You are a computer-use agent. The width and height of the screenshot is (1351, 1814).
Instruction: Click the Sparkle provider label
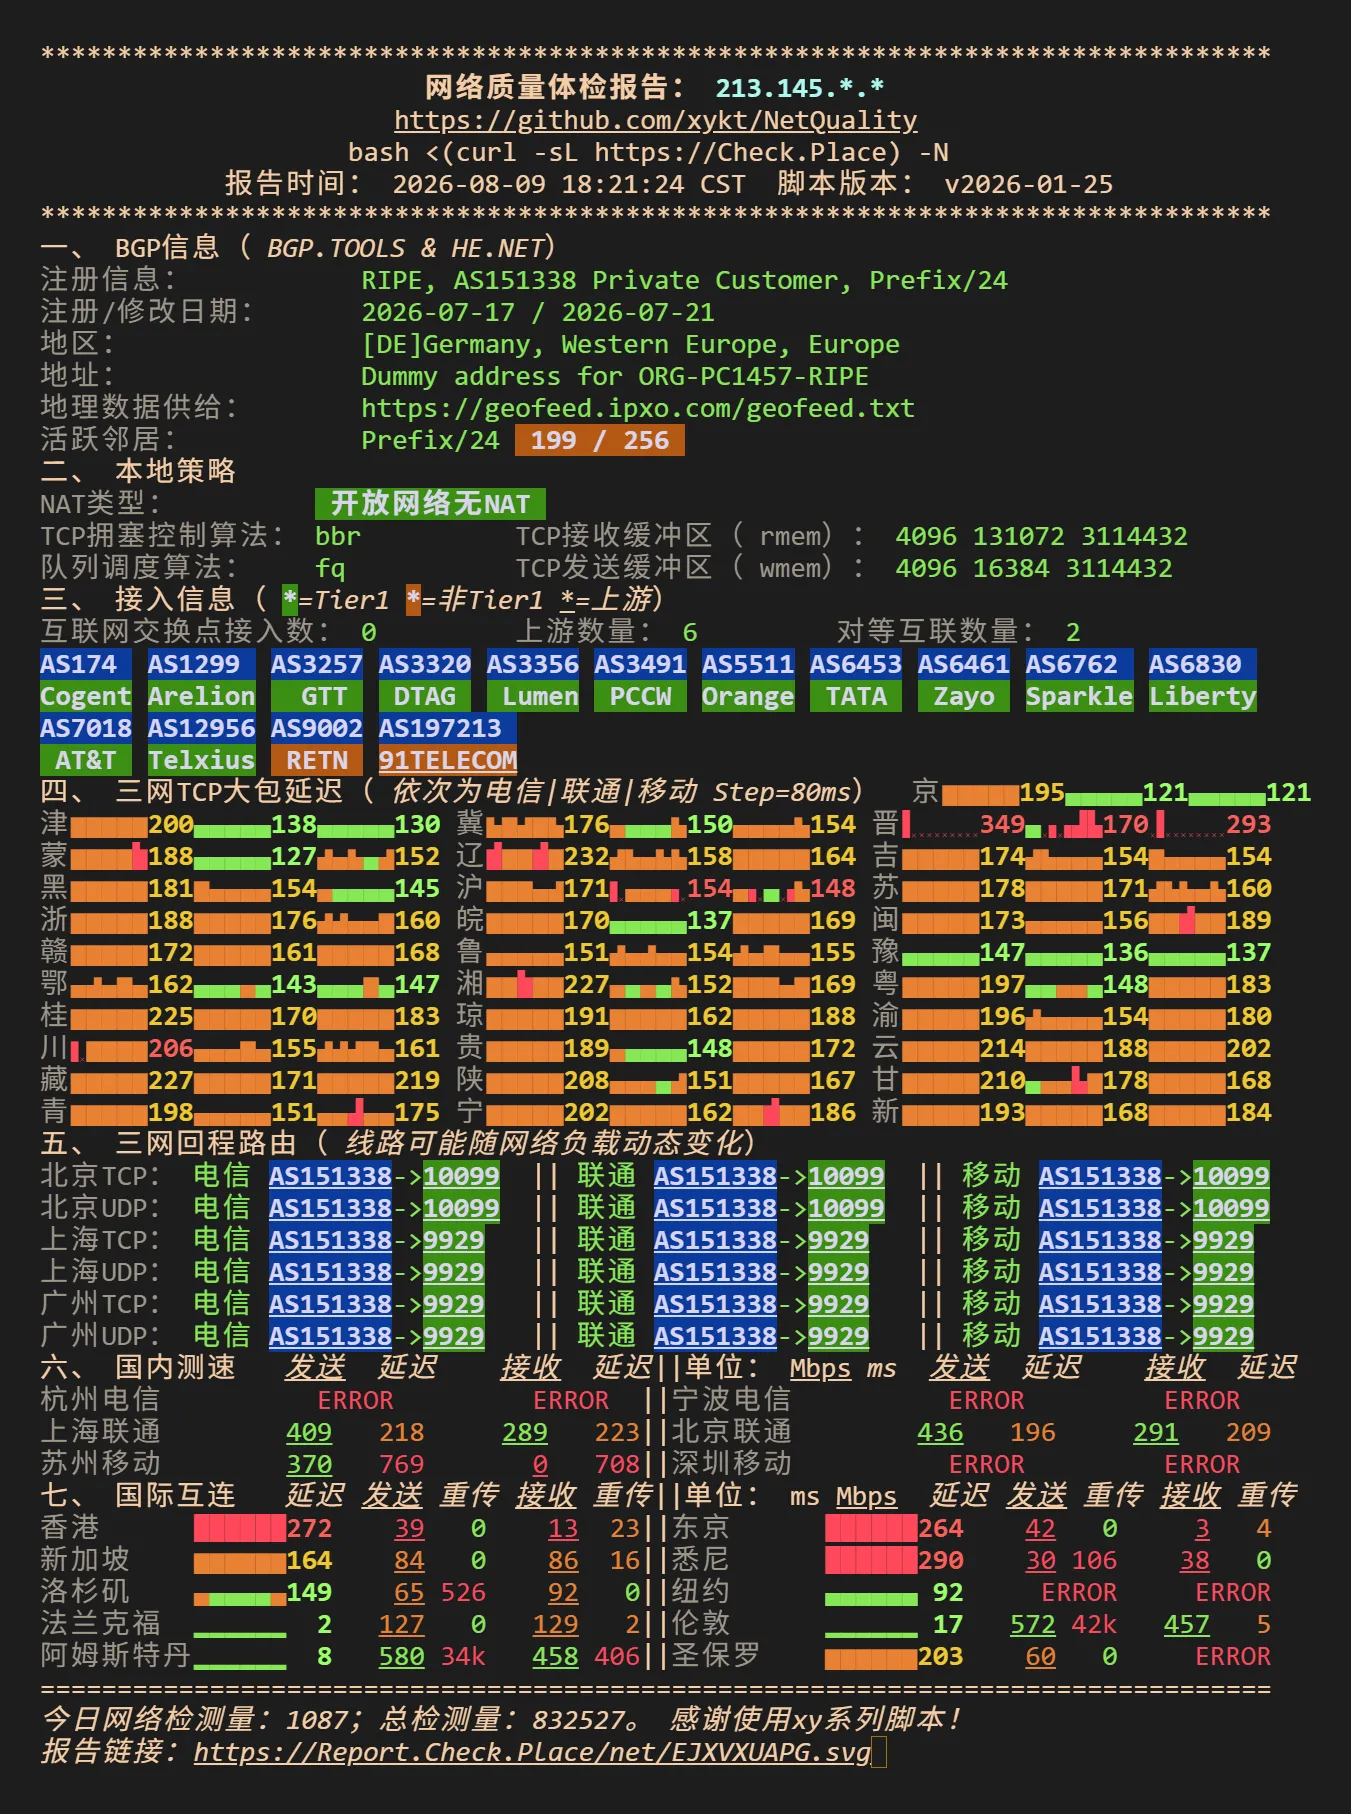coord(1080,696)
